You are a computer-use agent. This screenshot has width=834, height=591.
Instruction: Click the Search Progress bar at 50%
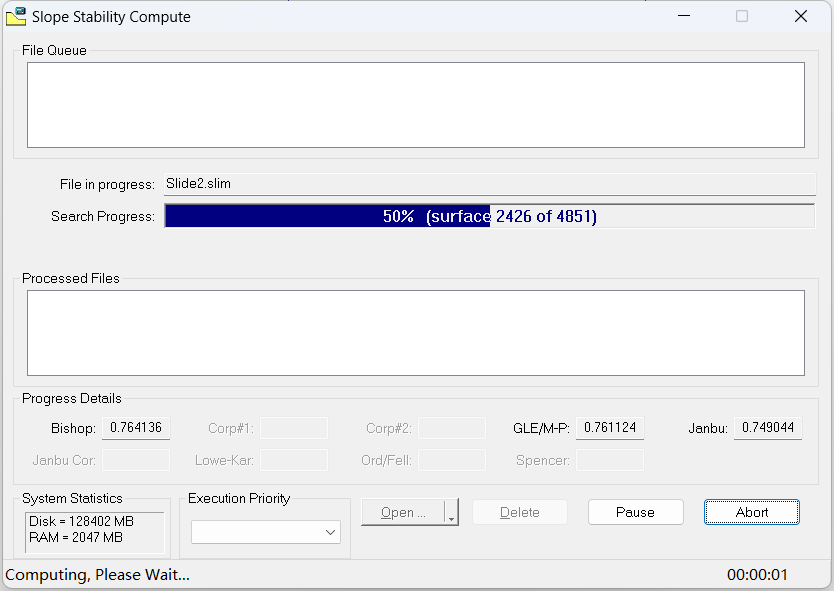490,216
